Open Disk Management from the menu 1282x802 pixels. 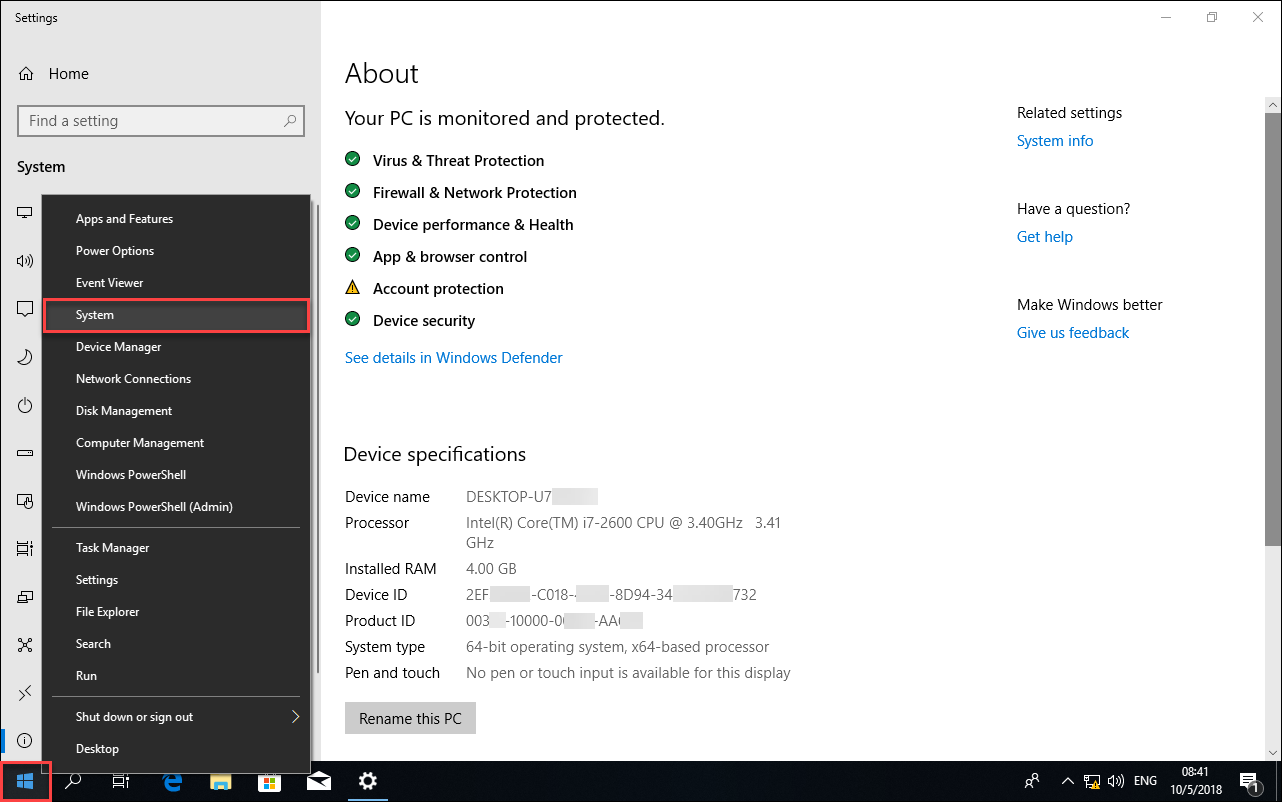point(176,411)
